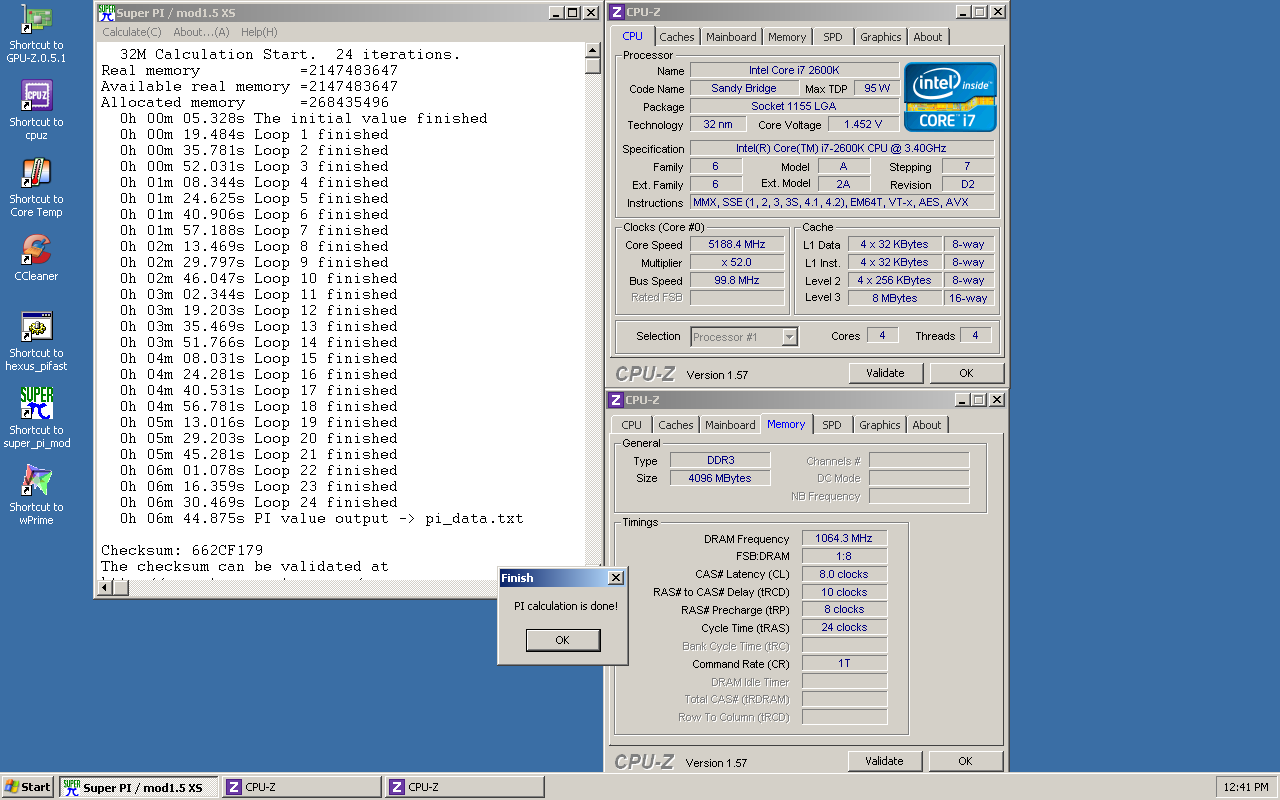Switch to Mainboard tab in top CPU-Z window

point(731,37)
